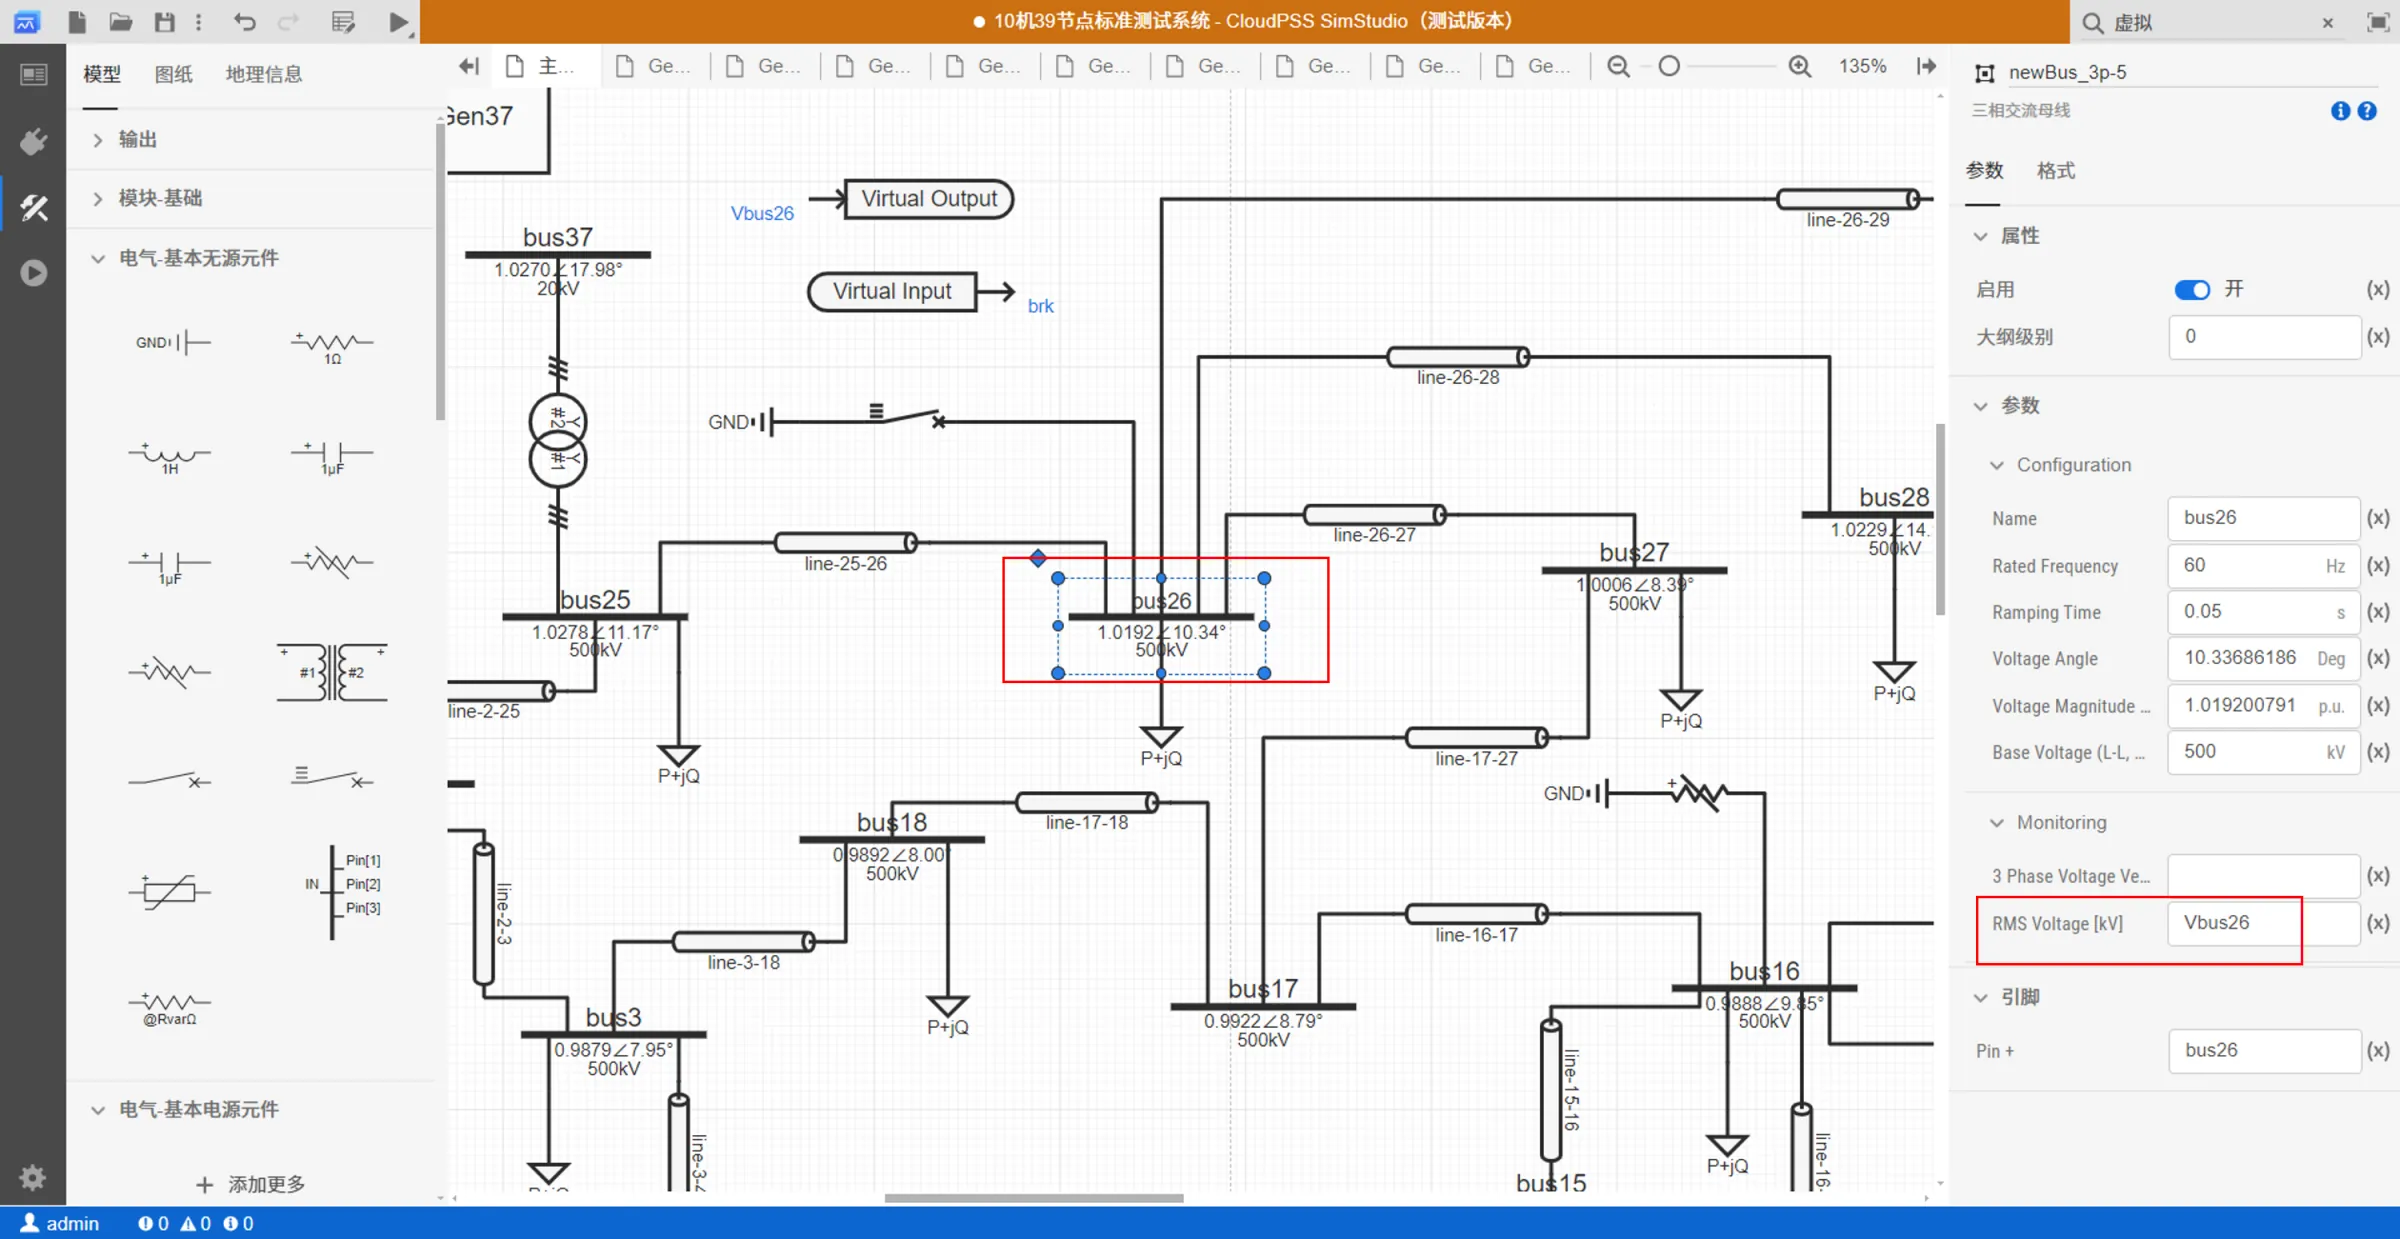The image size is (2400, 1239).
Task: Select the transformer #1 #2 component
Action: pos(332,672)
